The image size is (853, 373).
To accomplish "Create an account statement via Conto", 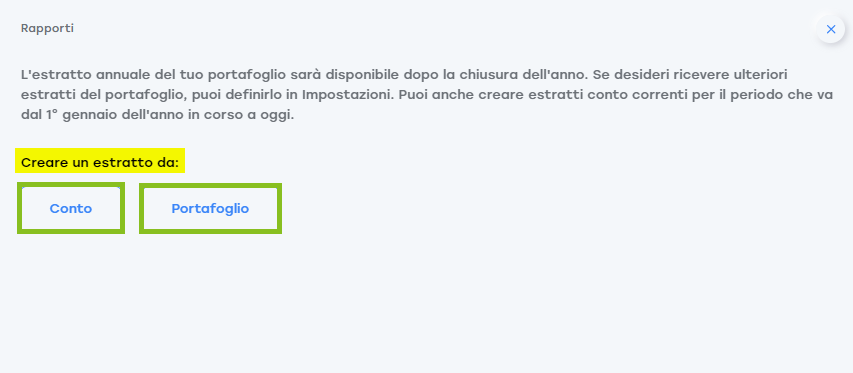I will [71, 208].
